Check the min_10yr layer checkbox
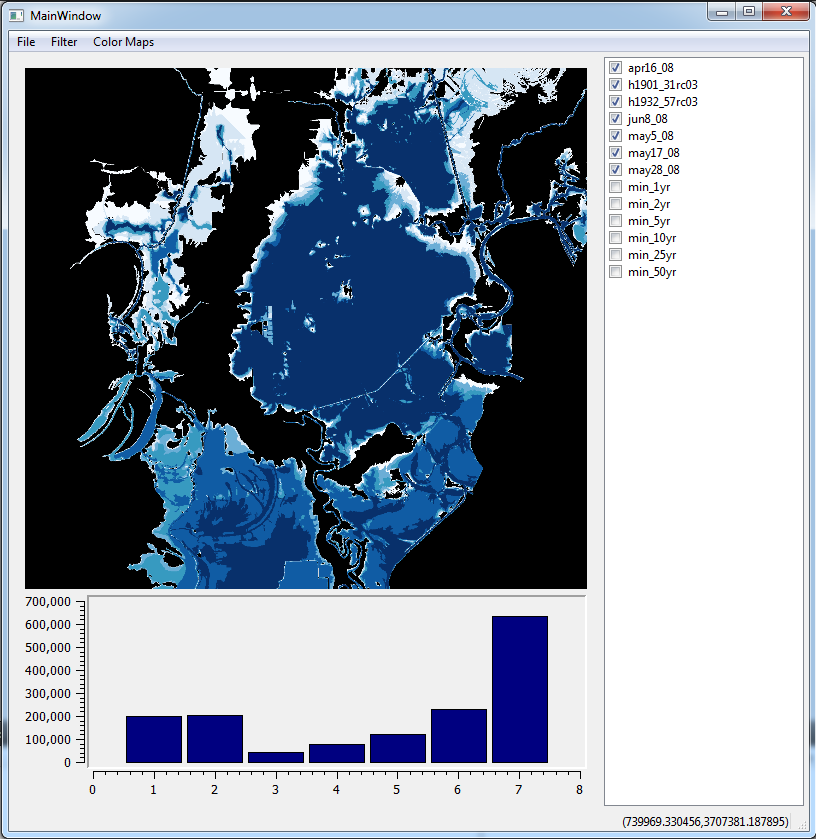 tap(615, 238)
